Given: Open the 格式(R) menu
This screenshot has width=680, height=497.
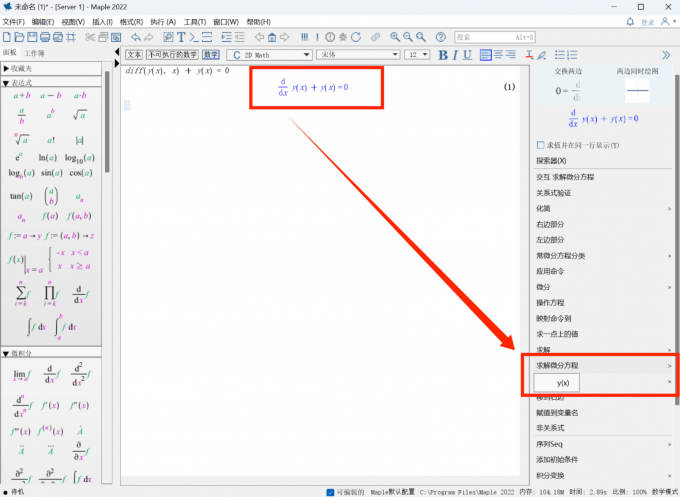Looking at the screenshot, I should [130, 21].
